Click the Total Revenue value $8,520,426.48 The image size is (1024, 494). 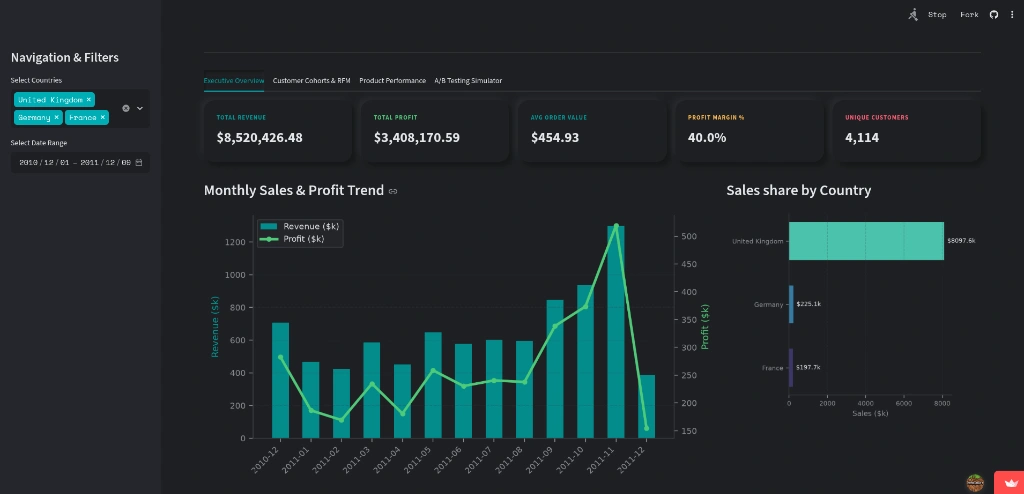(259, 138)
